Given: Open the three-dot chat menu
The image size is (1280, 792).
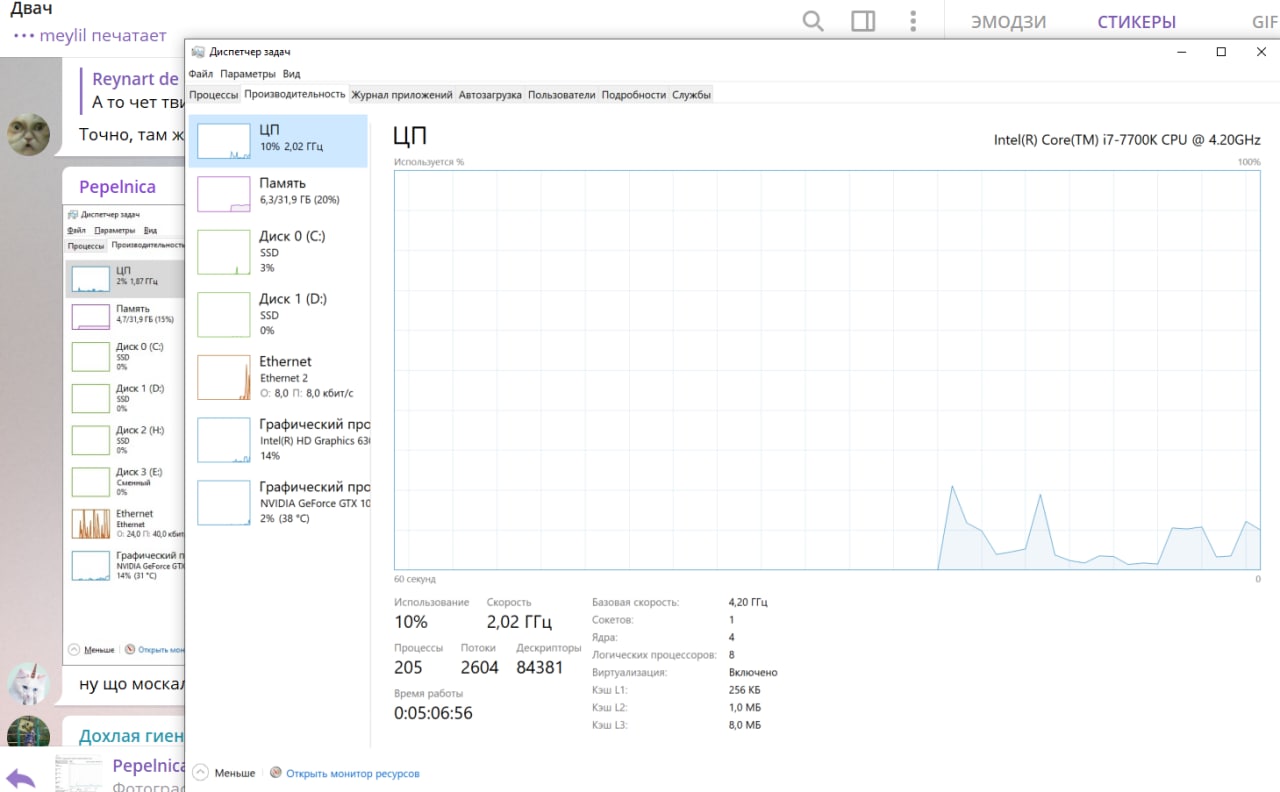Looking at the screenshot, I should pos(913,21).
